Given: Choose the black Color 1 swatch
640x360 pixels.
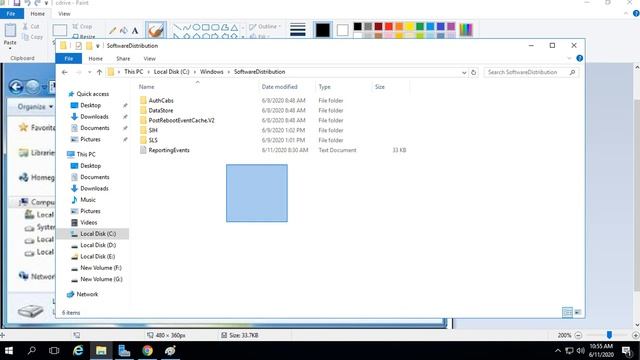Looking at the screenshot, I should (x=322, y=30).
